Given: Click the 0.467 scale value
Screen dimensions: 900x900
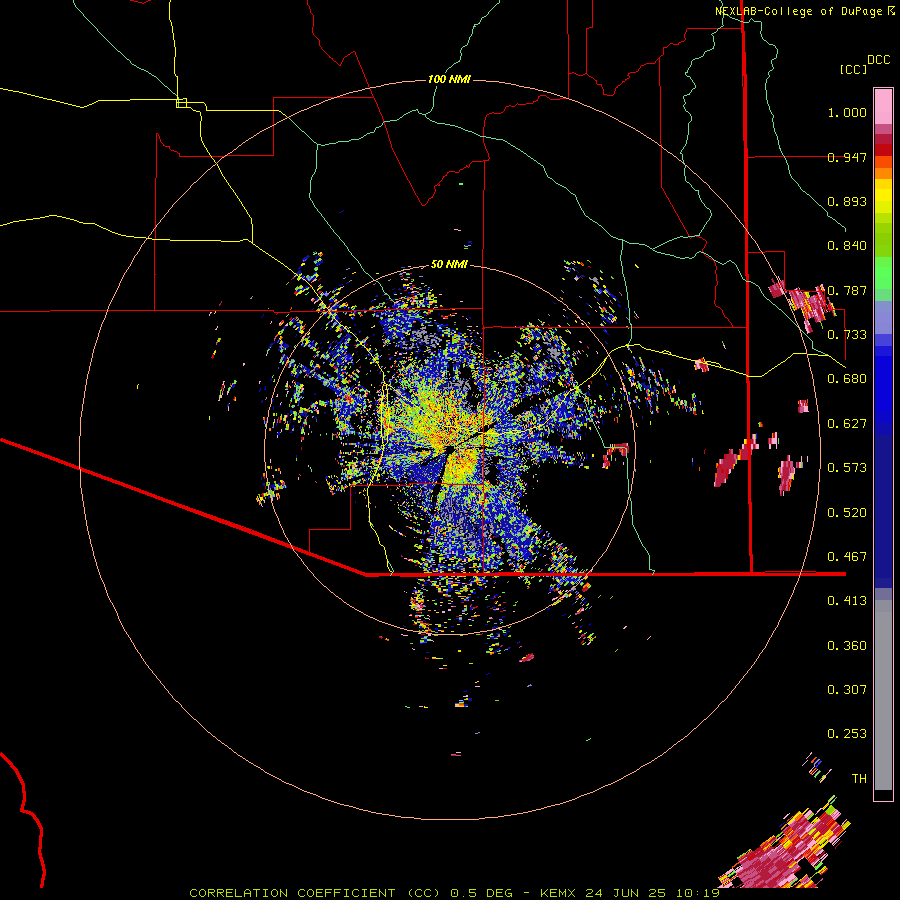Looking at the screenshot, I should (x=847, y=557).
